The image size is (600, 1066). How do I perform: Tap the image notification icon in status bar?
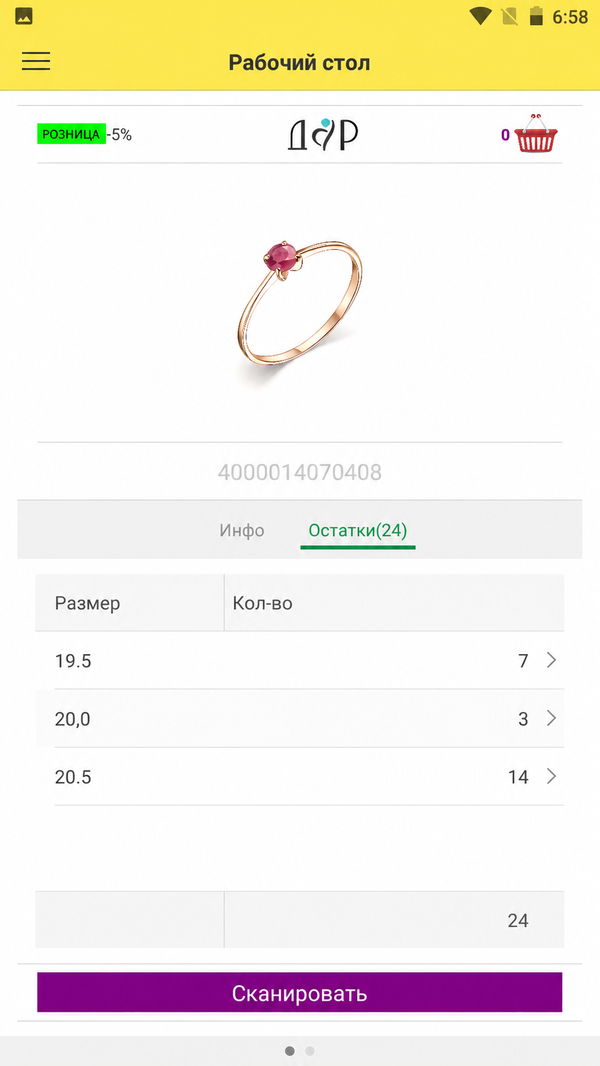24,16
